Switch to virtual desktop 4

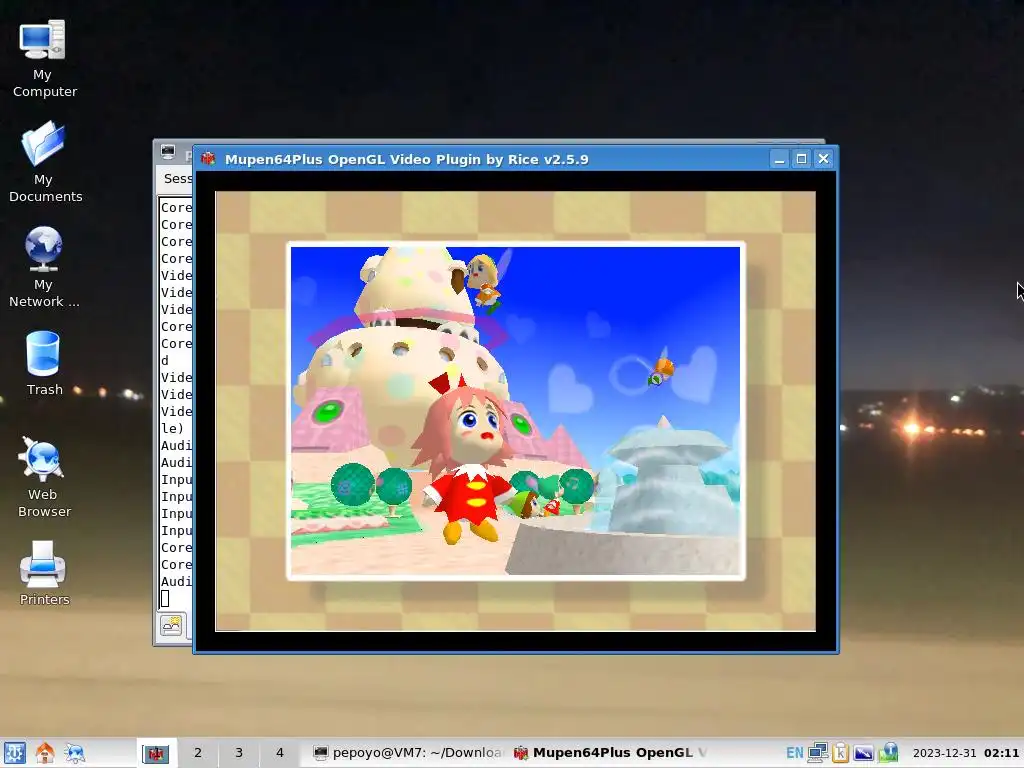(280, 753)
